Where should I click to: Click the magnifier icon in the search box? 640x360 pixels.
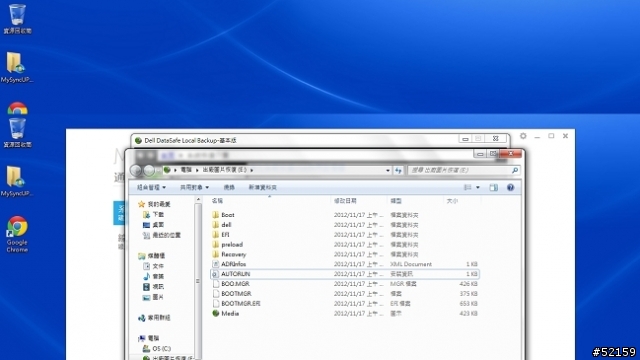pos(515,170)
